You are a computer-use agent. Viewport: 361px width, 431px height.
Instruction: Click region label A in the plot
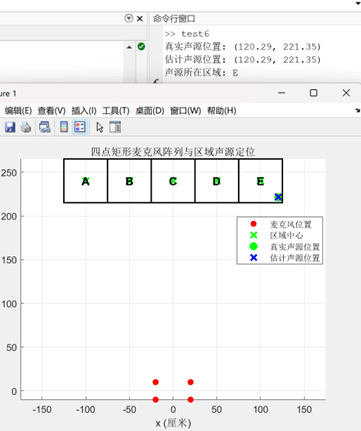coord(86,181)
